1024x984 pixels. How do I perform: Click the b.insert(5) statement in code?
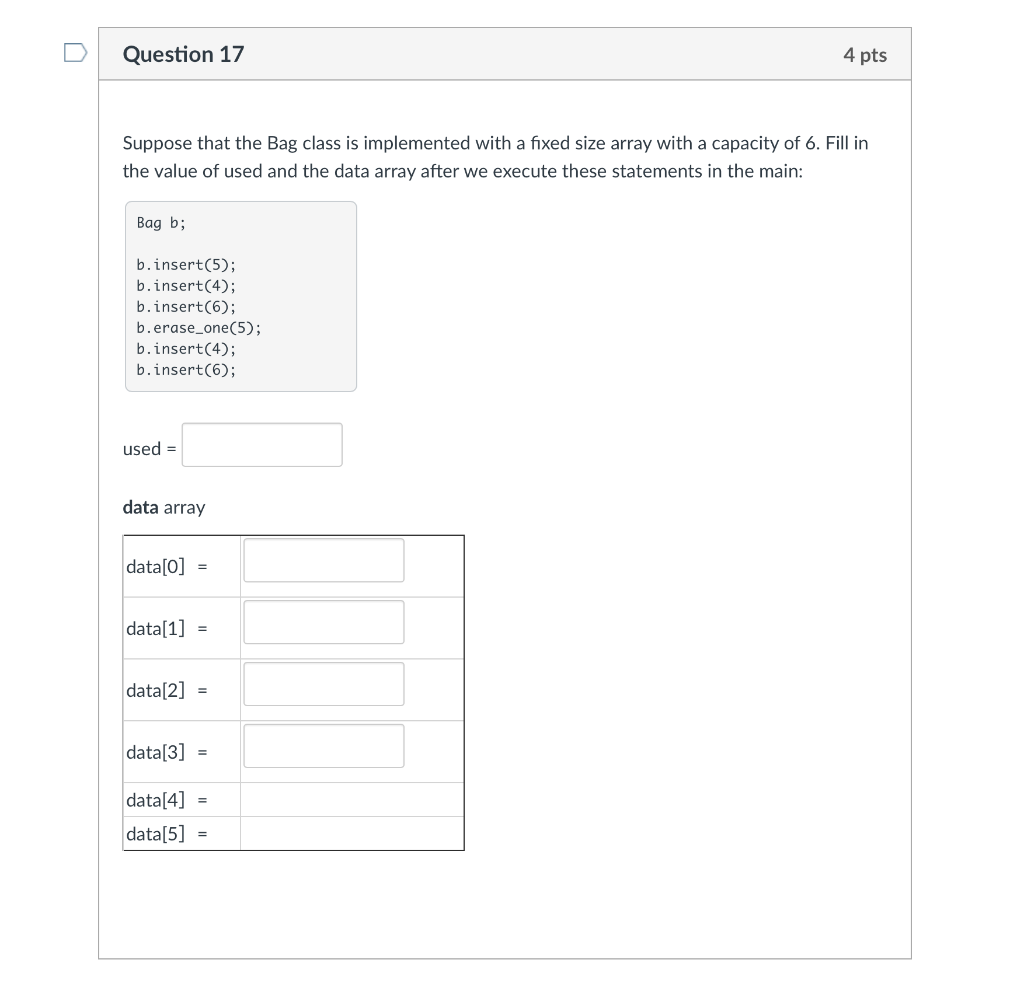pos(185,264)
